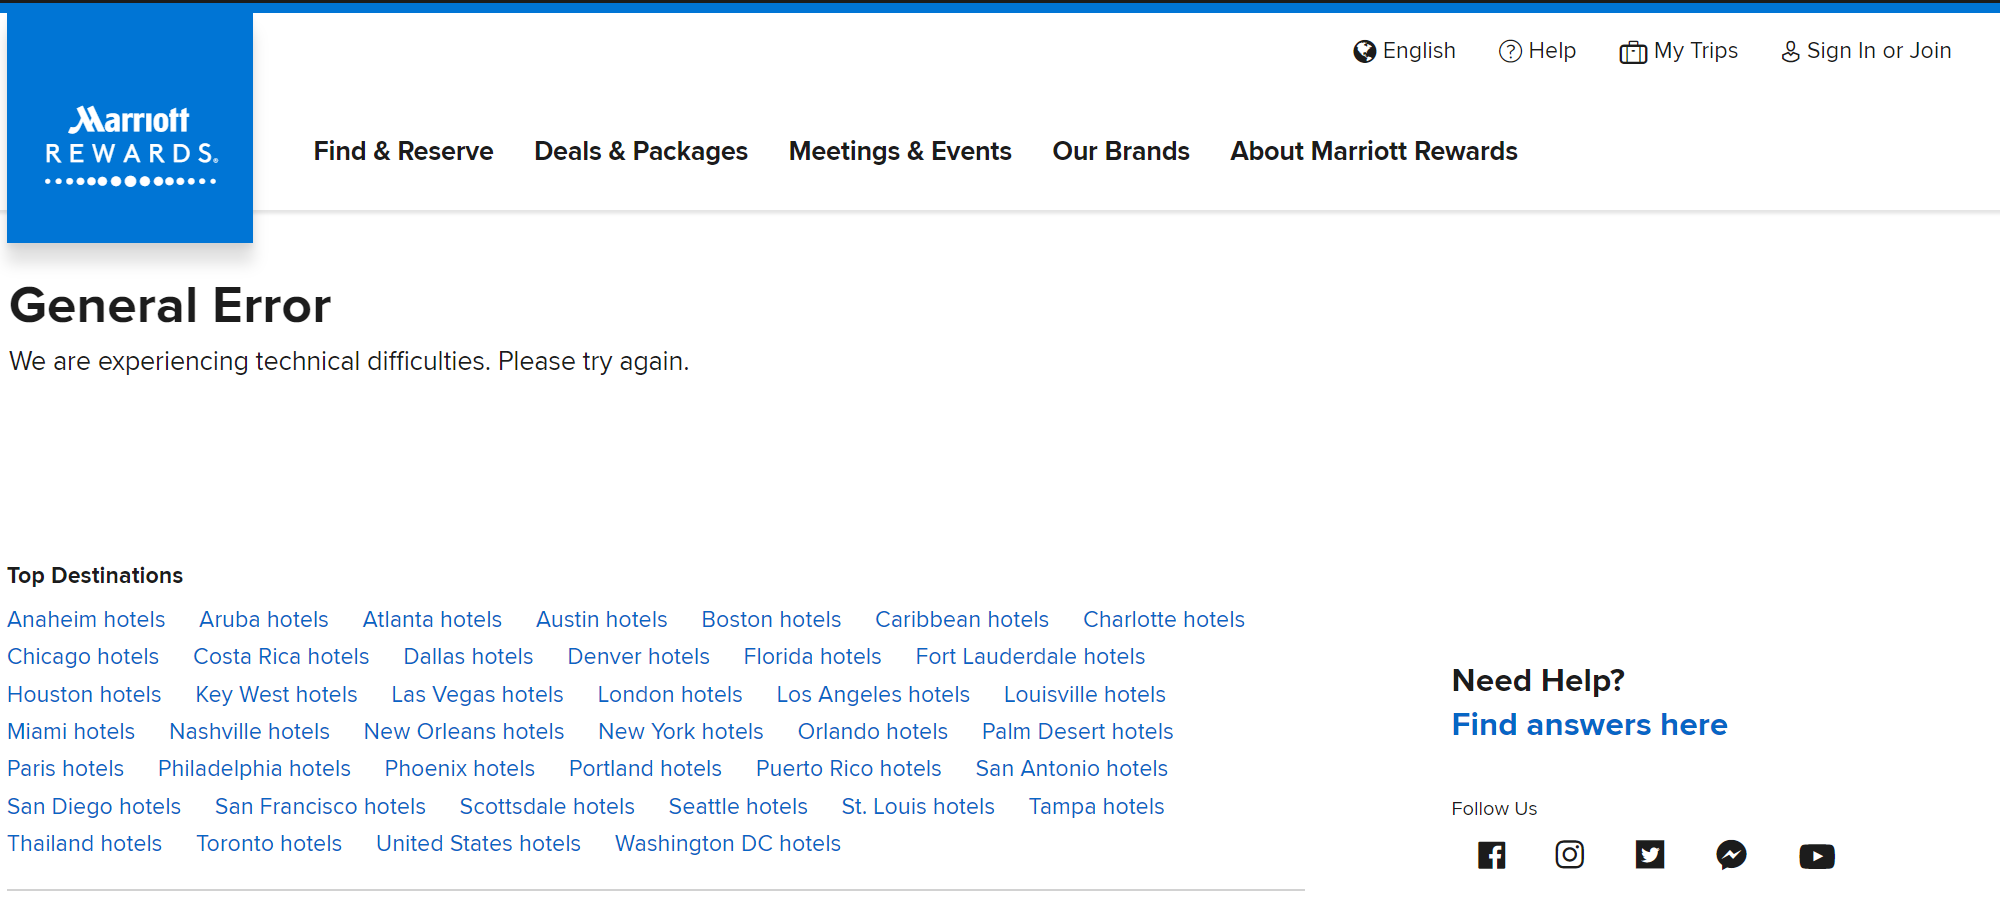Open the Facebook social icon
This screenshot has height=905, width=2000.
(1491, 855)
